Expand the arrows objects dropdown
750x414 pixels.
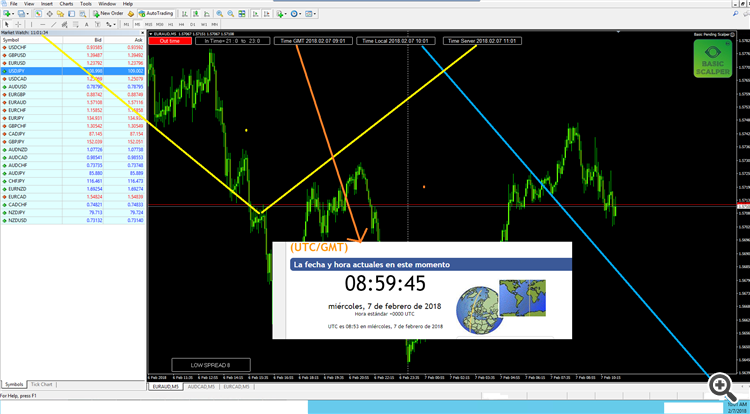click(x=114, y=24)
